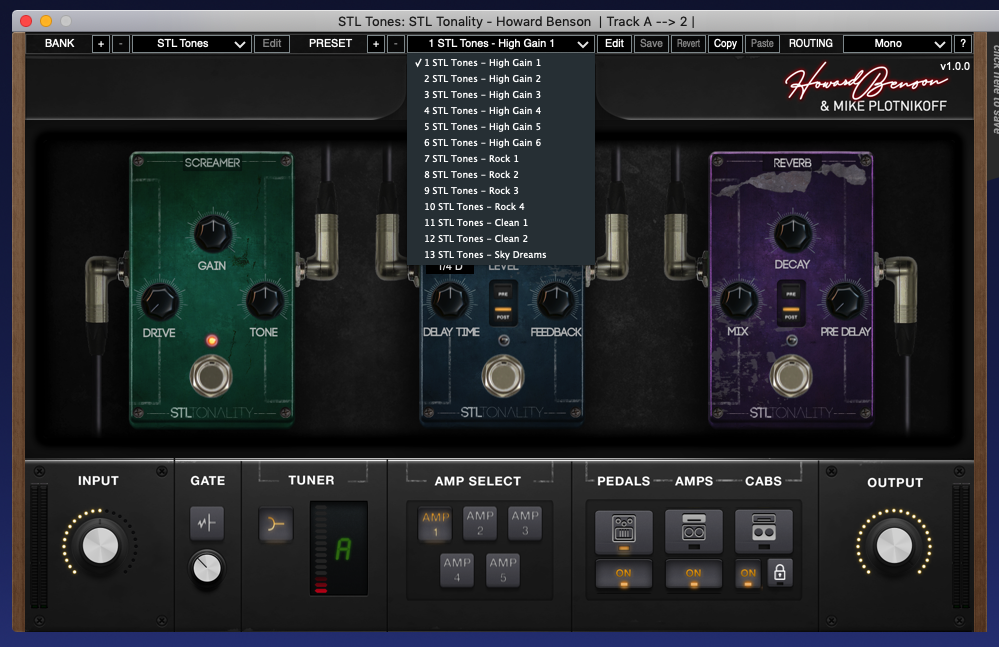Image resolution: width=999 pixels, height=647 pixels.
Task: Toggle Pedals ON switch
Action: click(624, 574)
